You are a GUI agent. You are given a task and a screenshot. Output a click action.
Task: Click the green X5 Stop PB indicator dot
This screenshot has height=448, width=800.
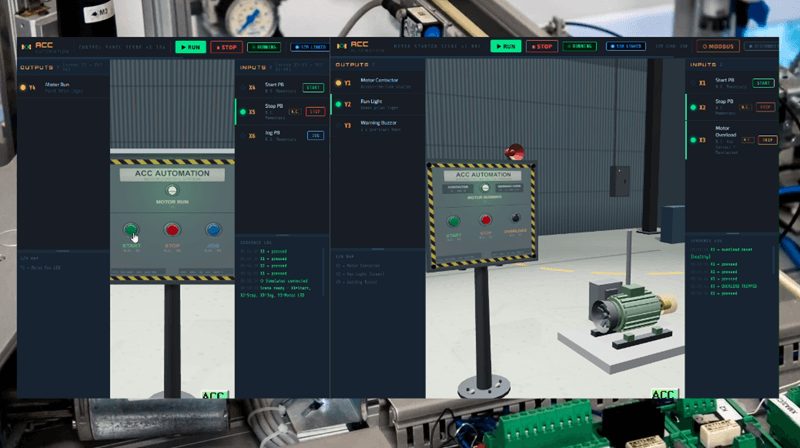(243, 112)
